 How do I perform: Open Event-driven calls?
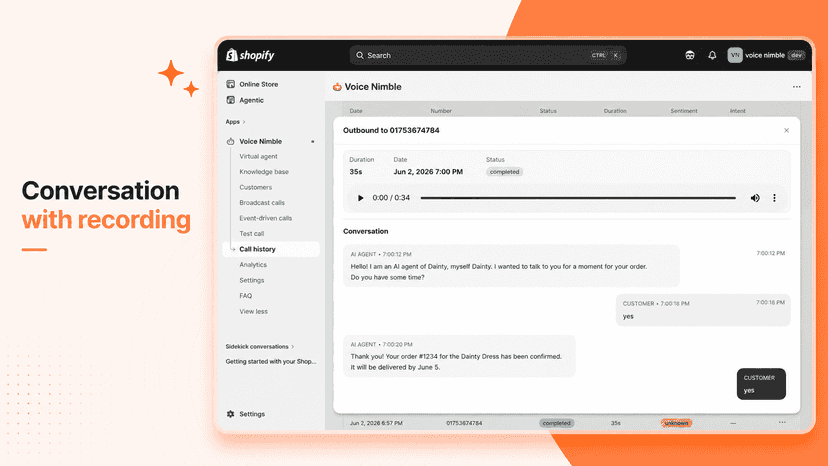tap(266, 218)
